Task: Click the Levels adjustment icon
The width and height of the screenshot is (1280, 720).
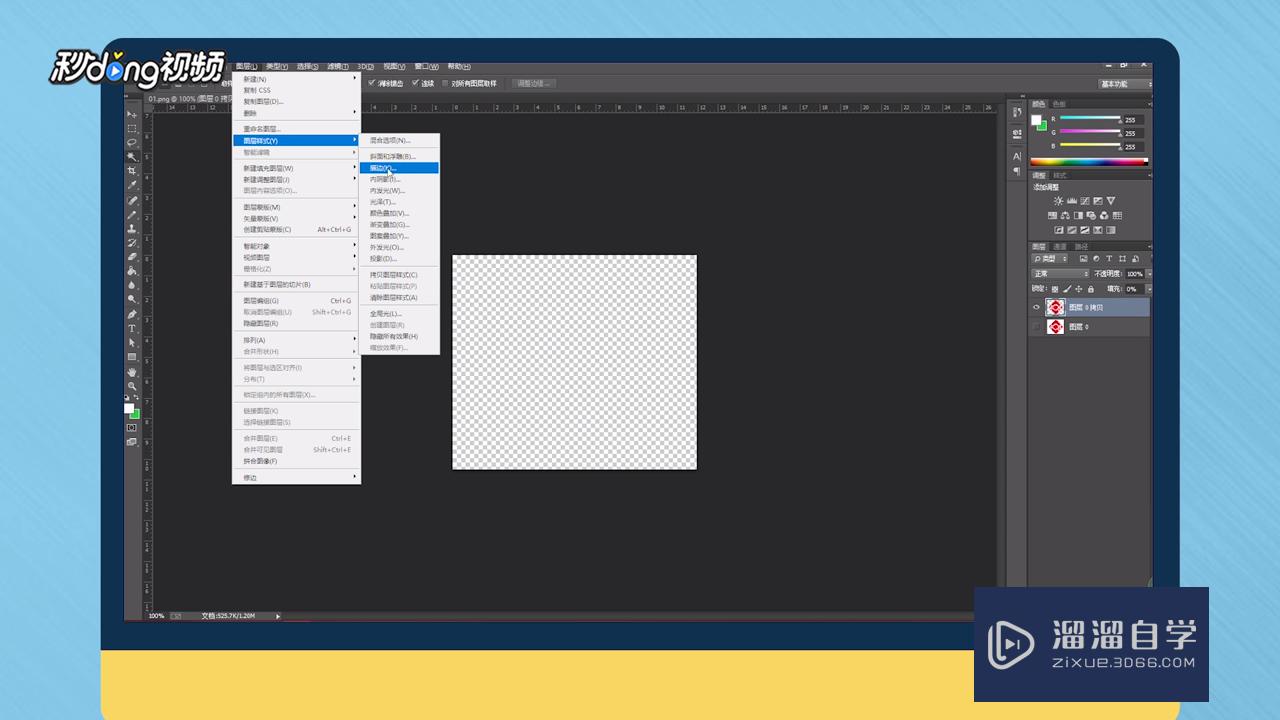Action: (x=1072, y=201)
